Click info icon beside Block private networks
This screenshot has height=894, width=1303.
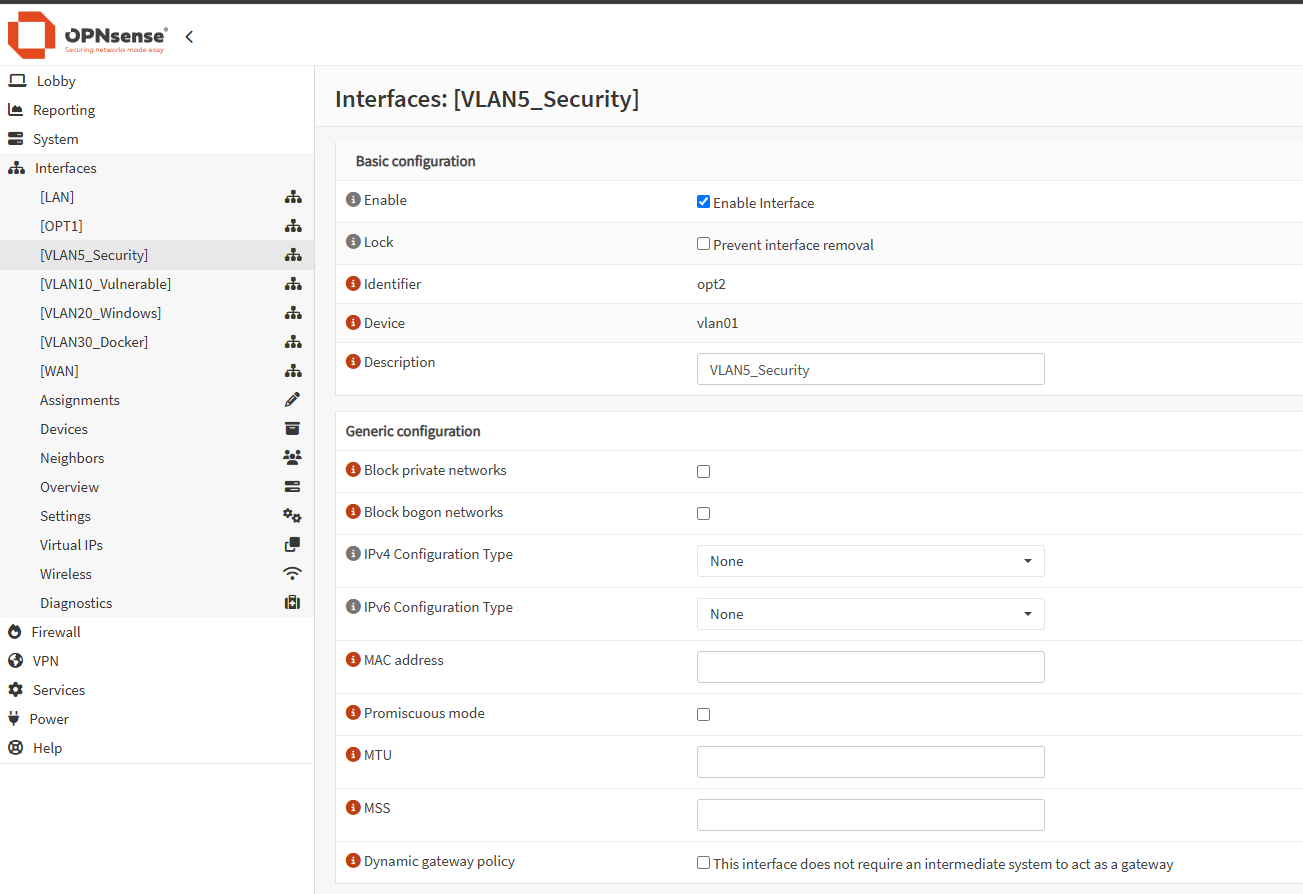point(353,470)
